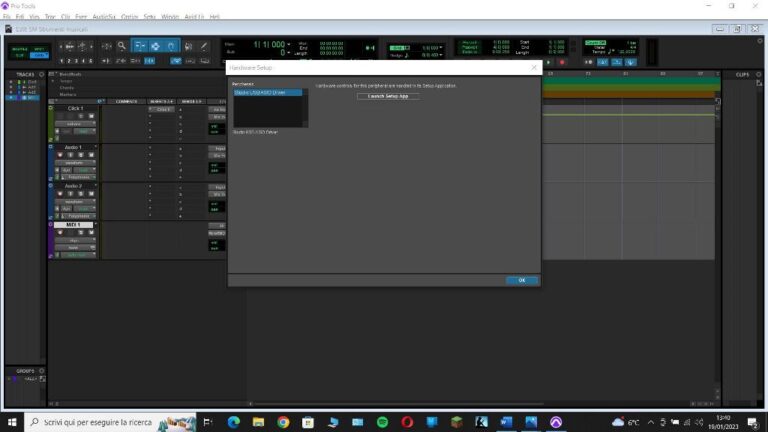Record-enable the Audio 1 track
Viewport: 768px width, 432px height.
click(x=60, y=155)
